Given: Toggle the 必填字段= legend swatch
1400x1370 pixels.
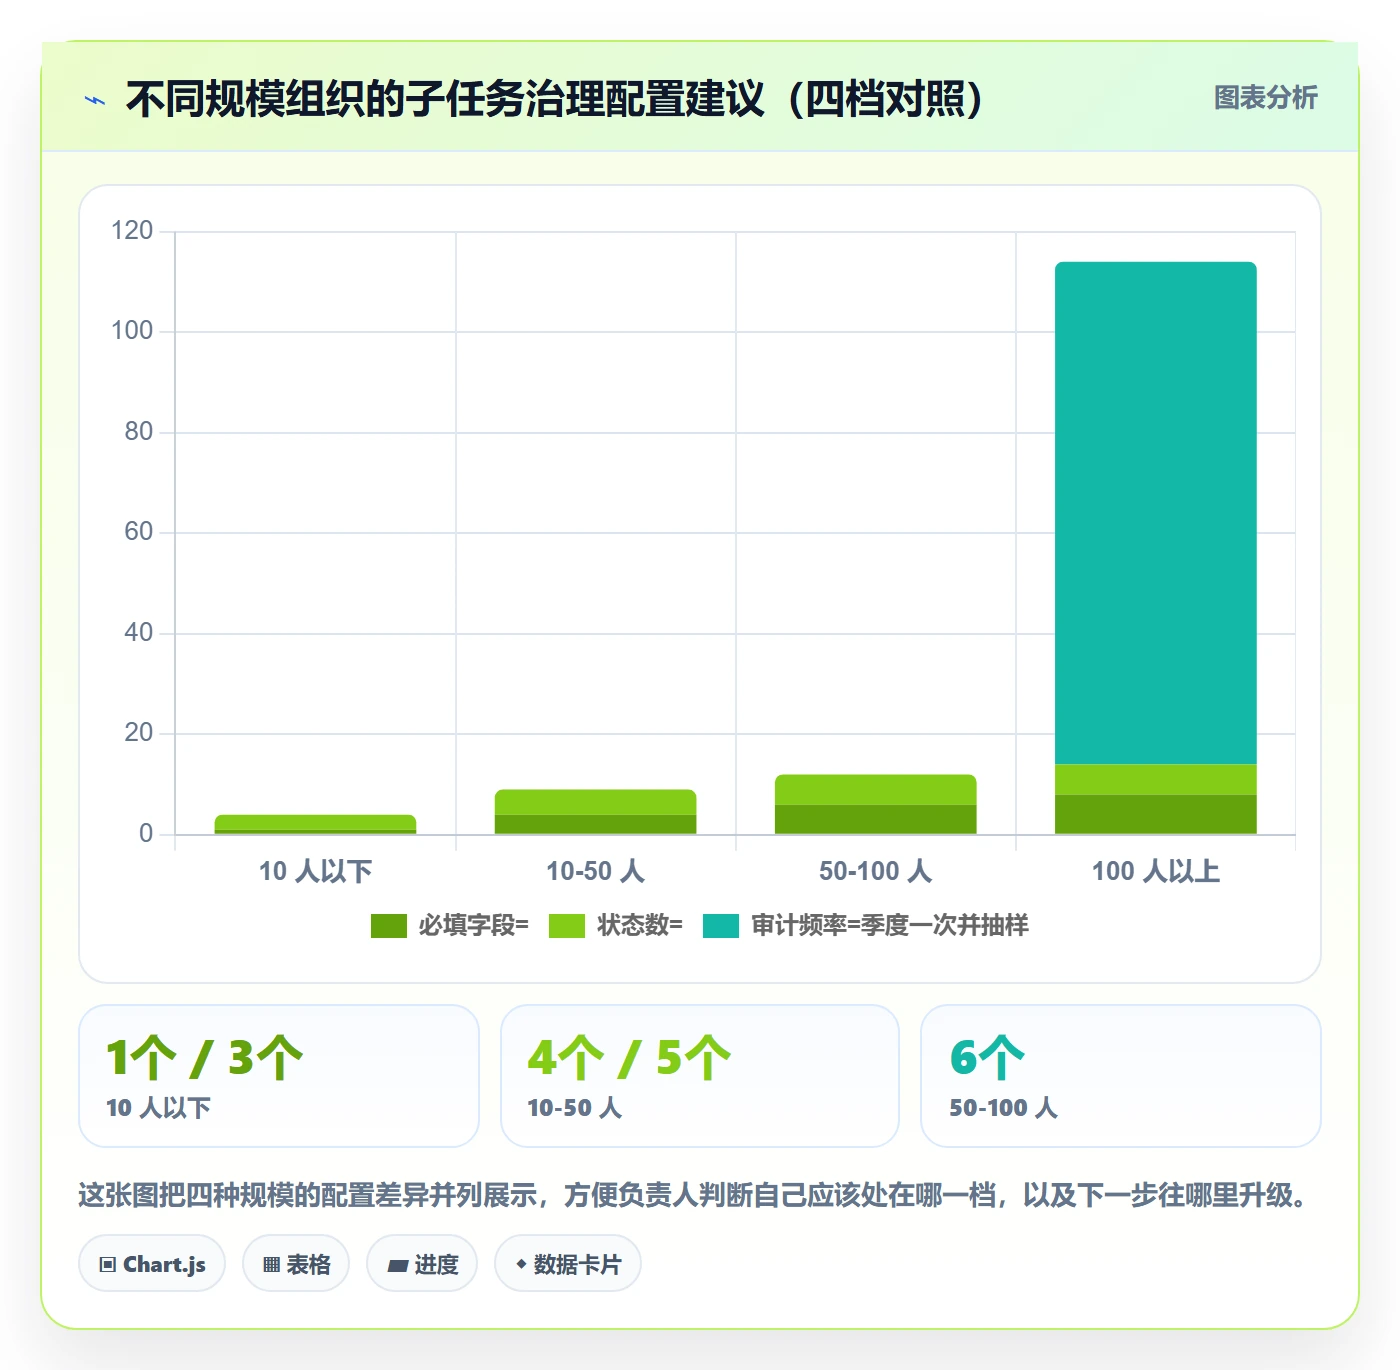Looking at the screenshot, I should point(388,926).
